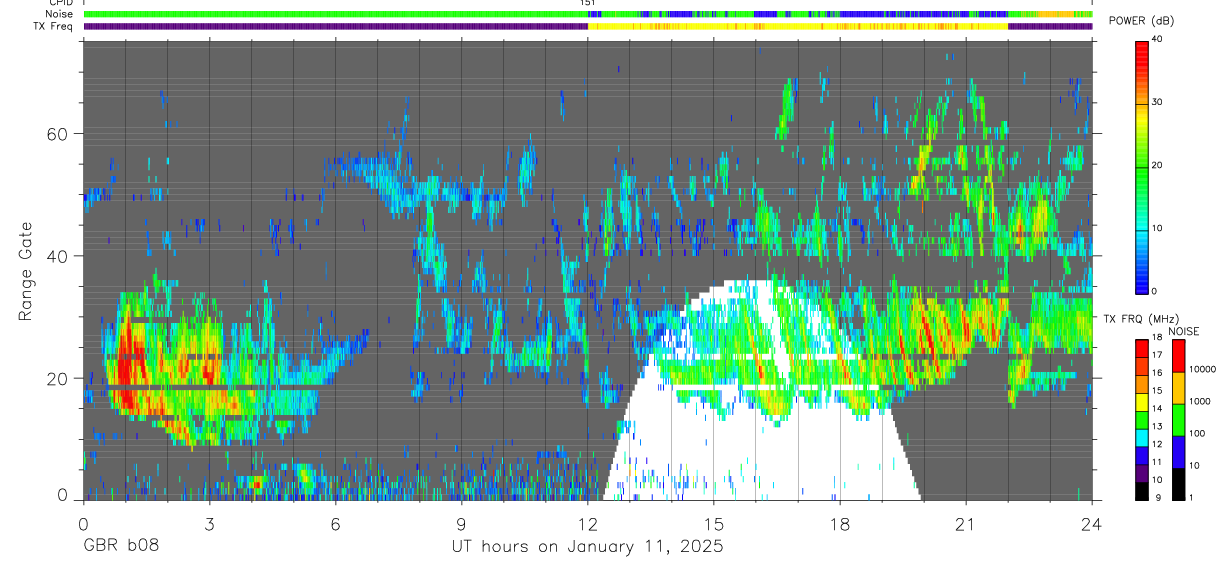Click the x-axis tick label '3'
This screenshot has width=1228, height=567.
pos(209,524)
